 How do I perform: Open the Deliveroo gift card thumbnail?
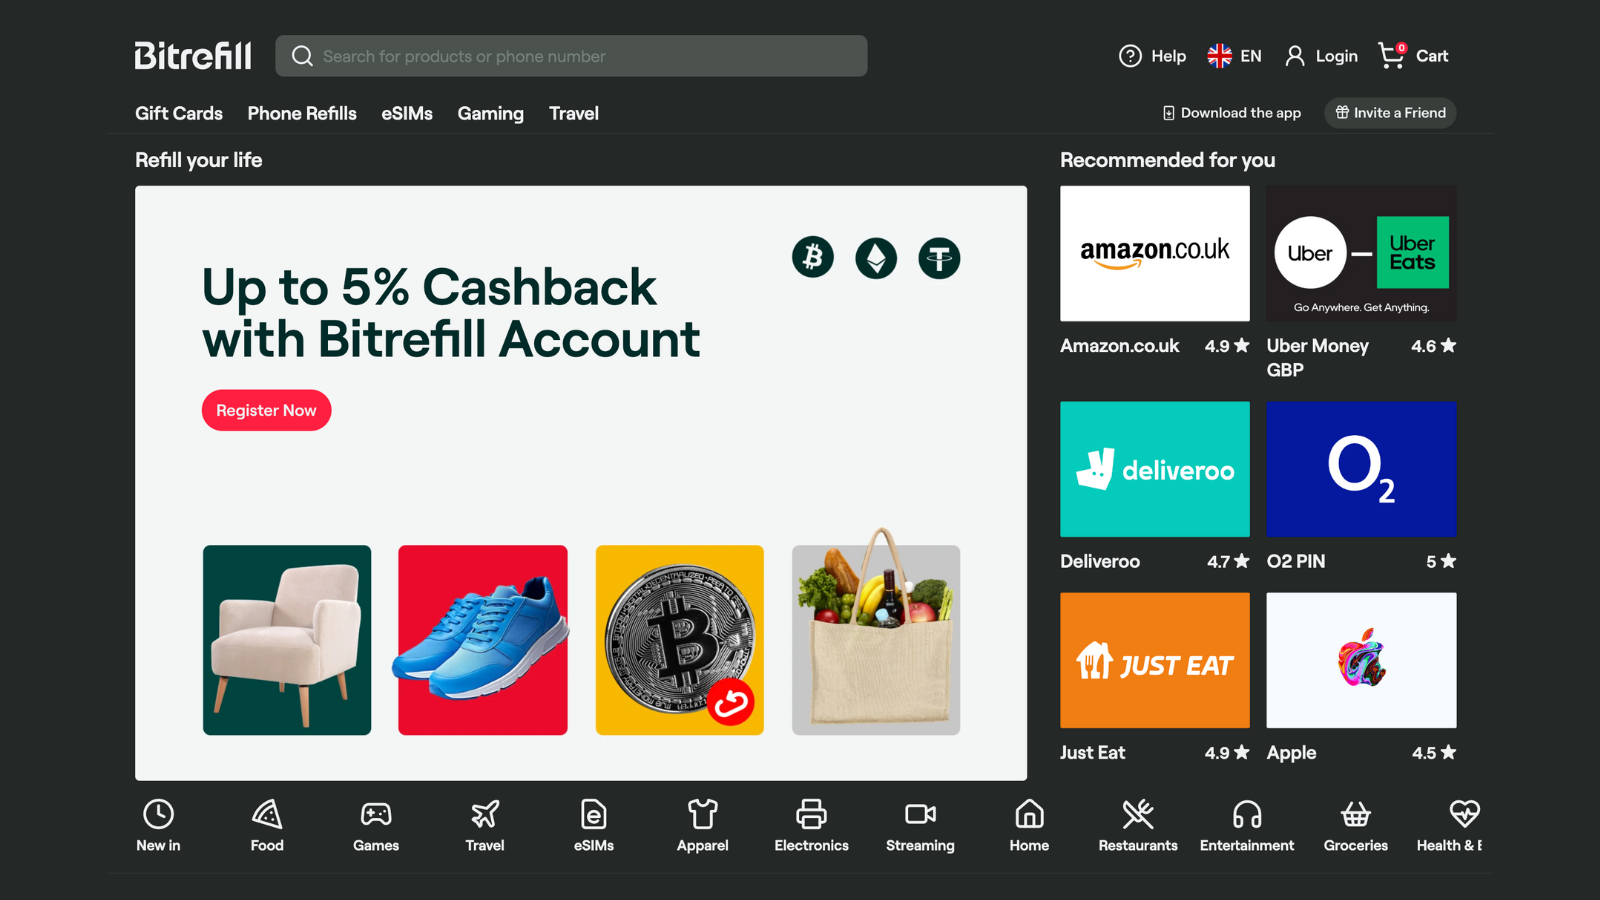tap(1155, 469)
